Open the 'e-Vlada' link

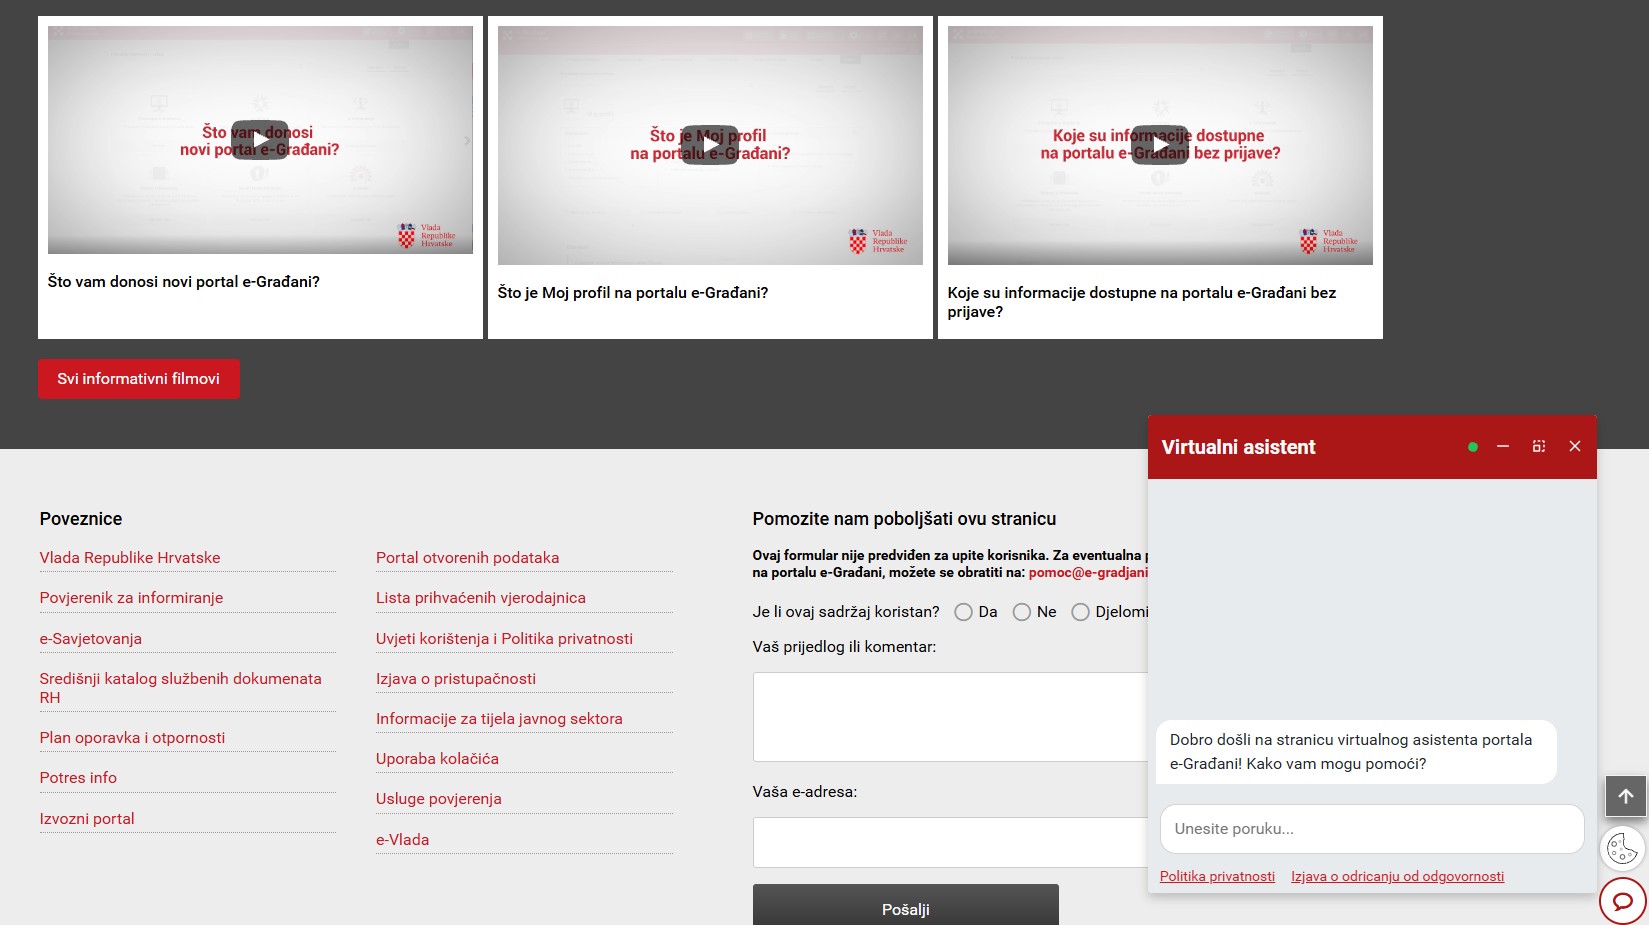tap(402, 840)
